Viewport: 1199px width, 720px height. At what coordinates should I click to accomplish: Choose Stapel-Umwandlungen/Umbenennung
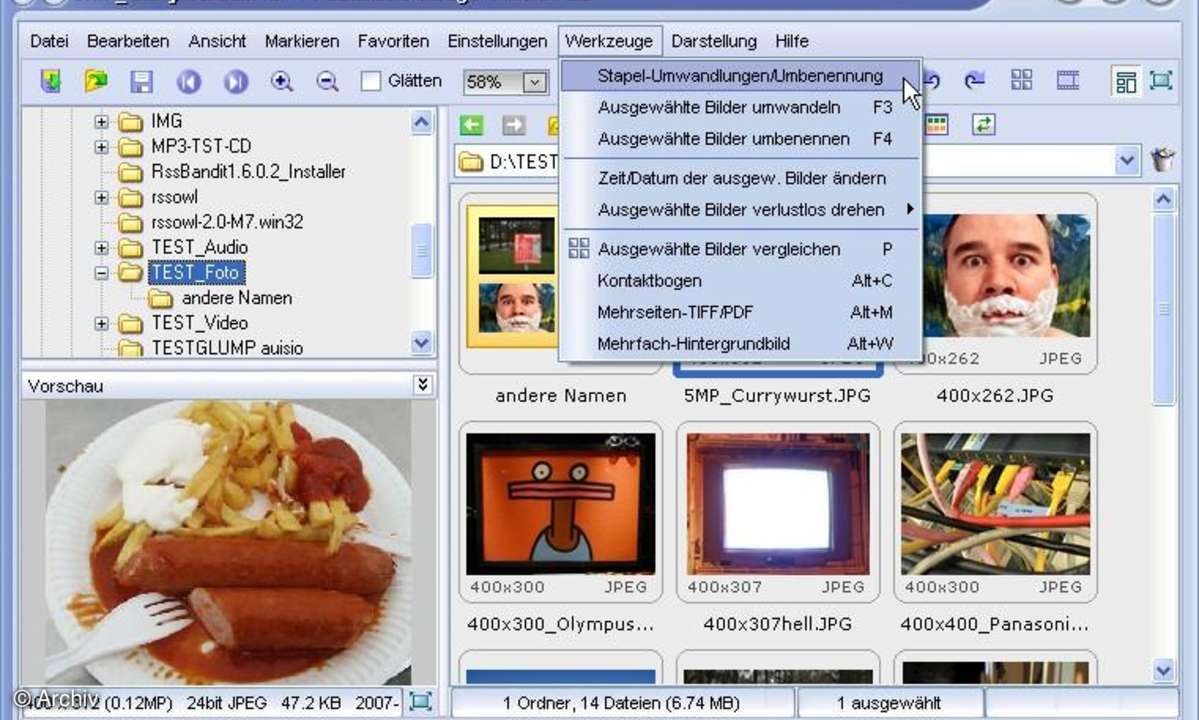point(740,76)
